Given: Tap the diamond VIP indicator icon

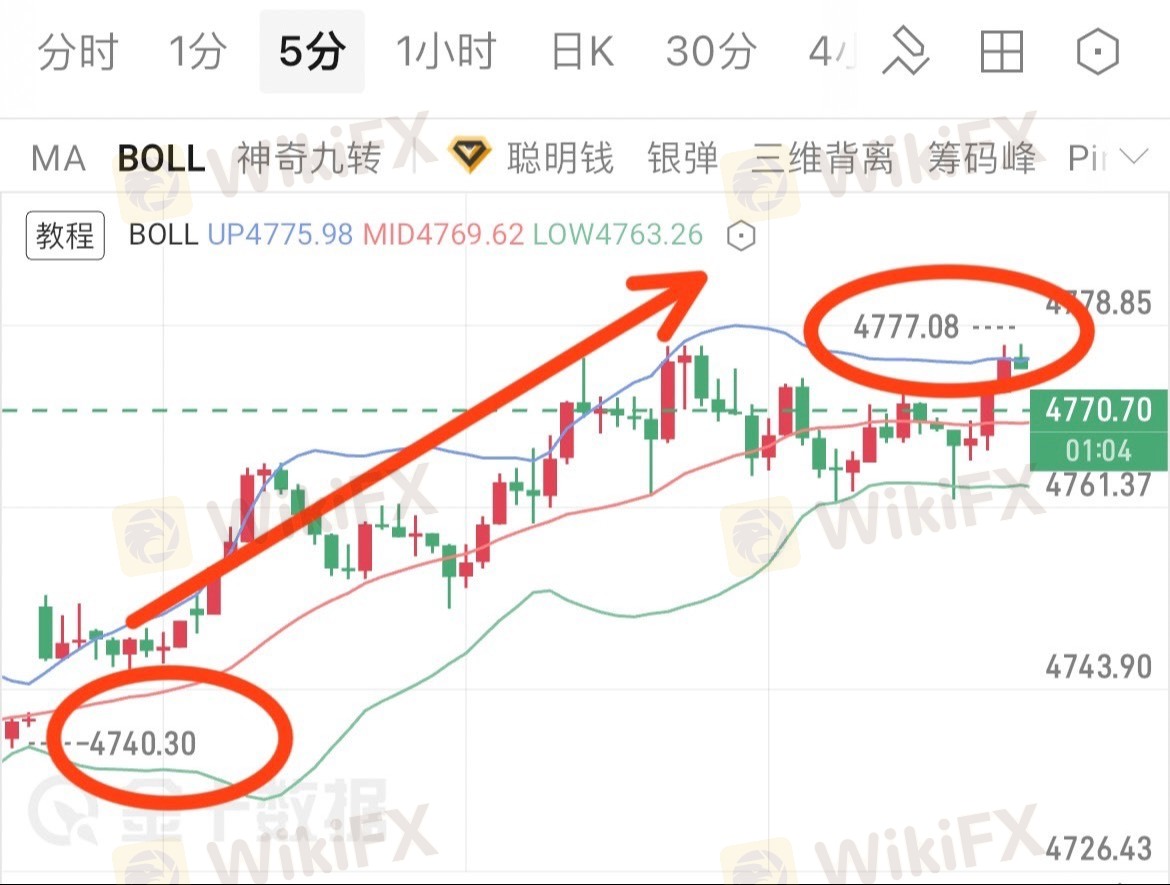Looking at the screenshot, I should pos(469,154).
